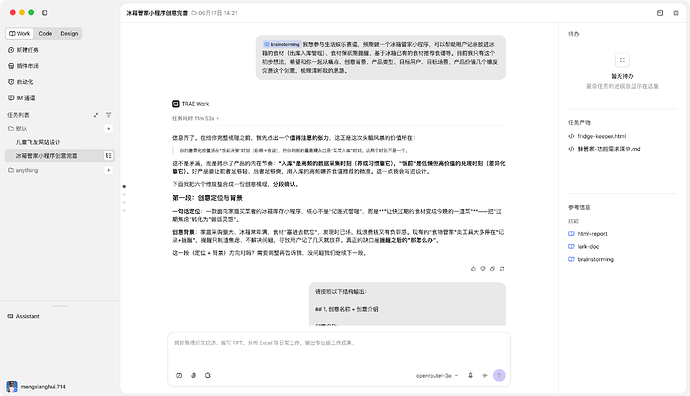Open the mengxianghui.714 user profile

(36, 387)
